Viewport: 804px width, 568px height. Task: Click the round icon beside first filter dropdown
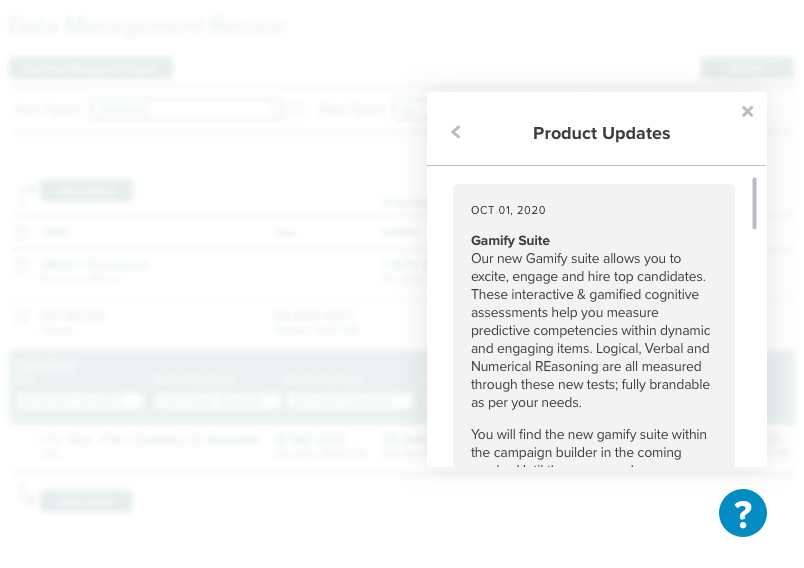[295, 110]
